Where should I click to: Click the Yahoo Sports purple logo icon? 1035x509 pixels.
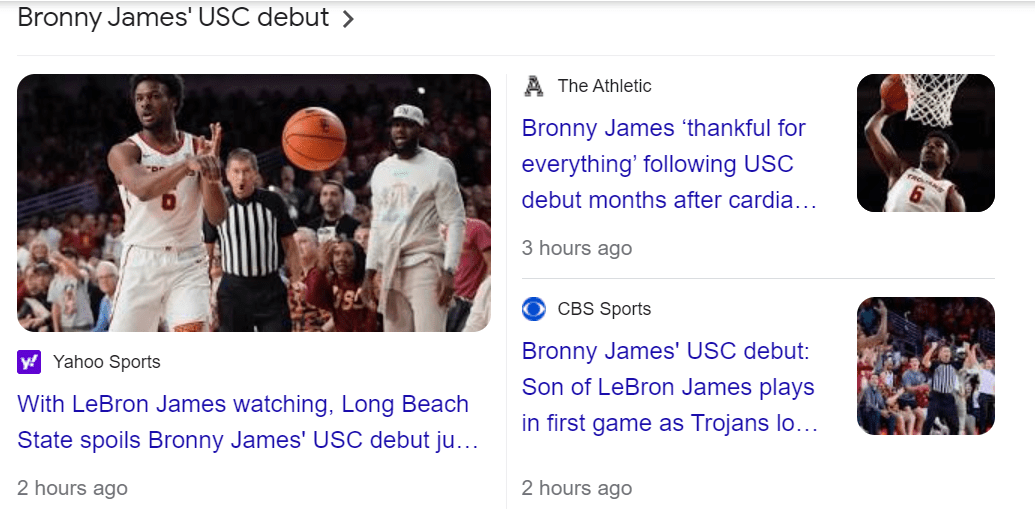click(29, 362)
